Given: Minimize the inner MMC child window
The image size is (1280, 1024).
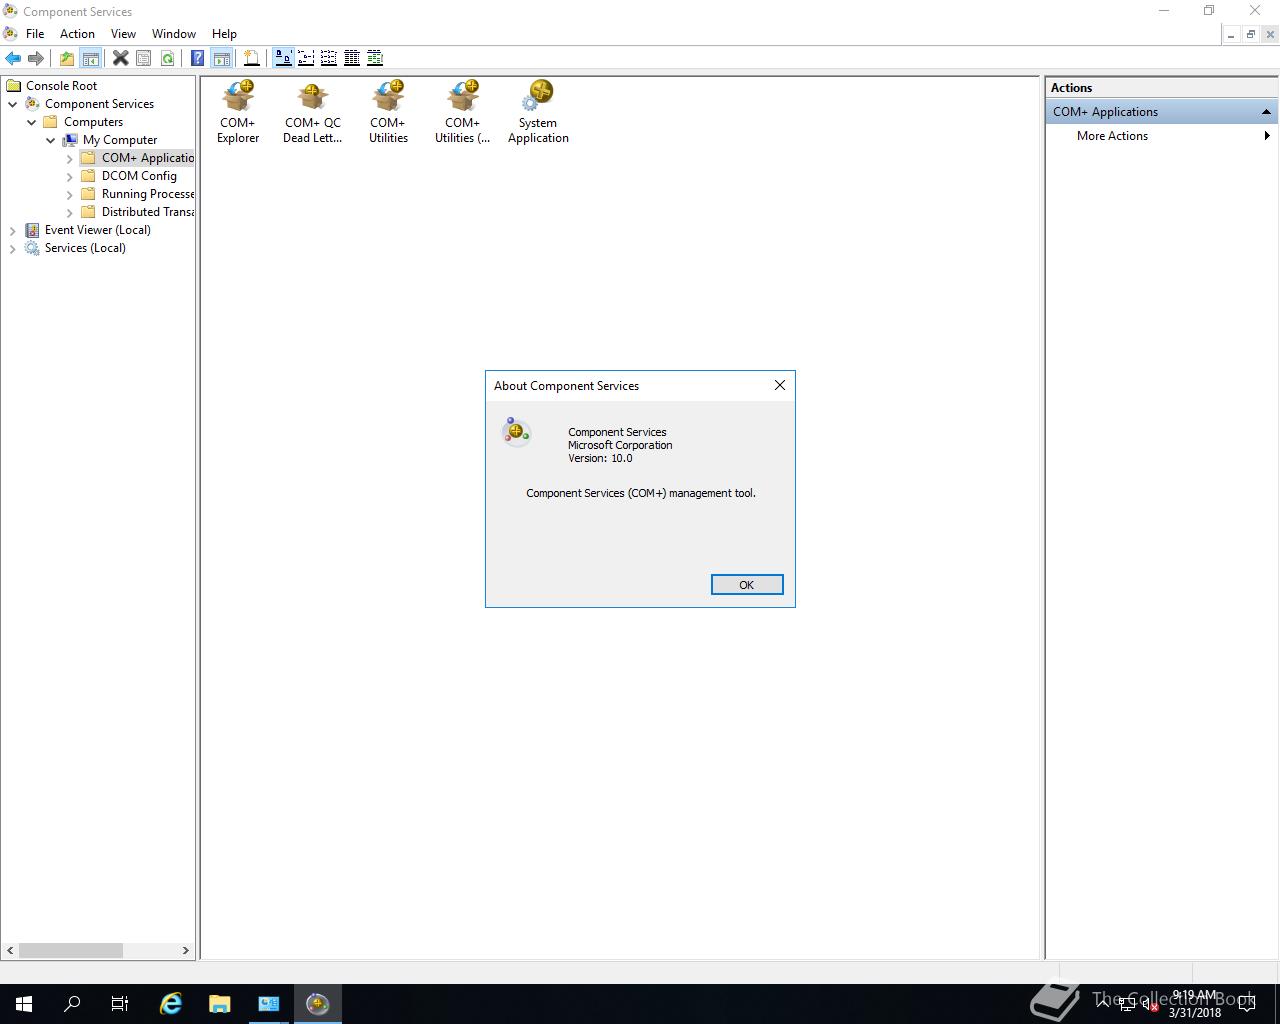Looking at the screenshot, I should (x=1231, y=34).
